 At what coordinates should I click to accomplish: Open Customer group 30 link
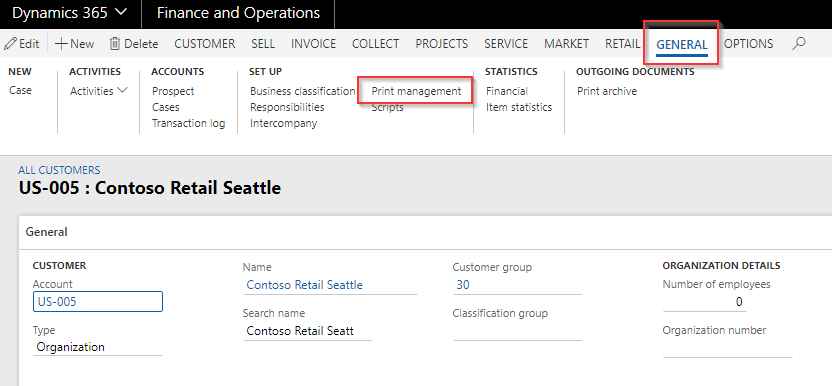coord(463,285)
